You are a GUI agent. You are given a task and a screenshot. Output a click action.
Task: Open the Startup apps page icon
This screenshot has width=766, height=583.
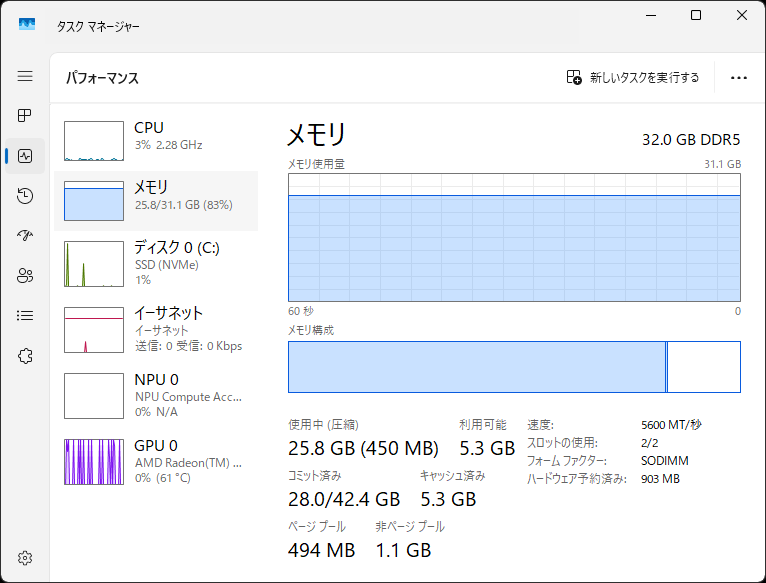click(25, 236)
